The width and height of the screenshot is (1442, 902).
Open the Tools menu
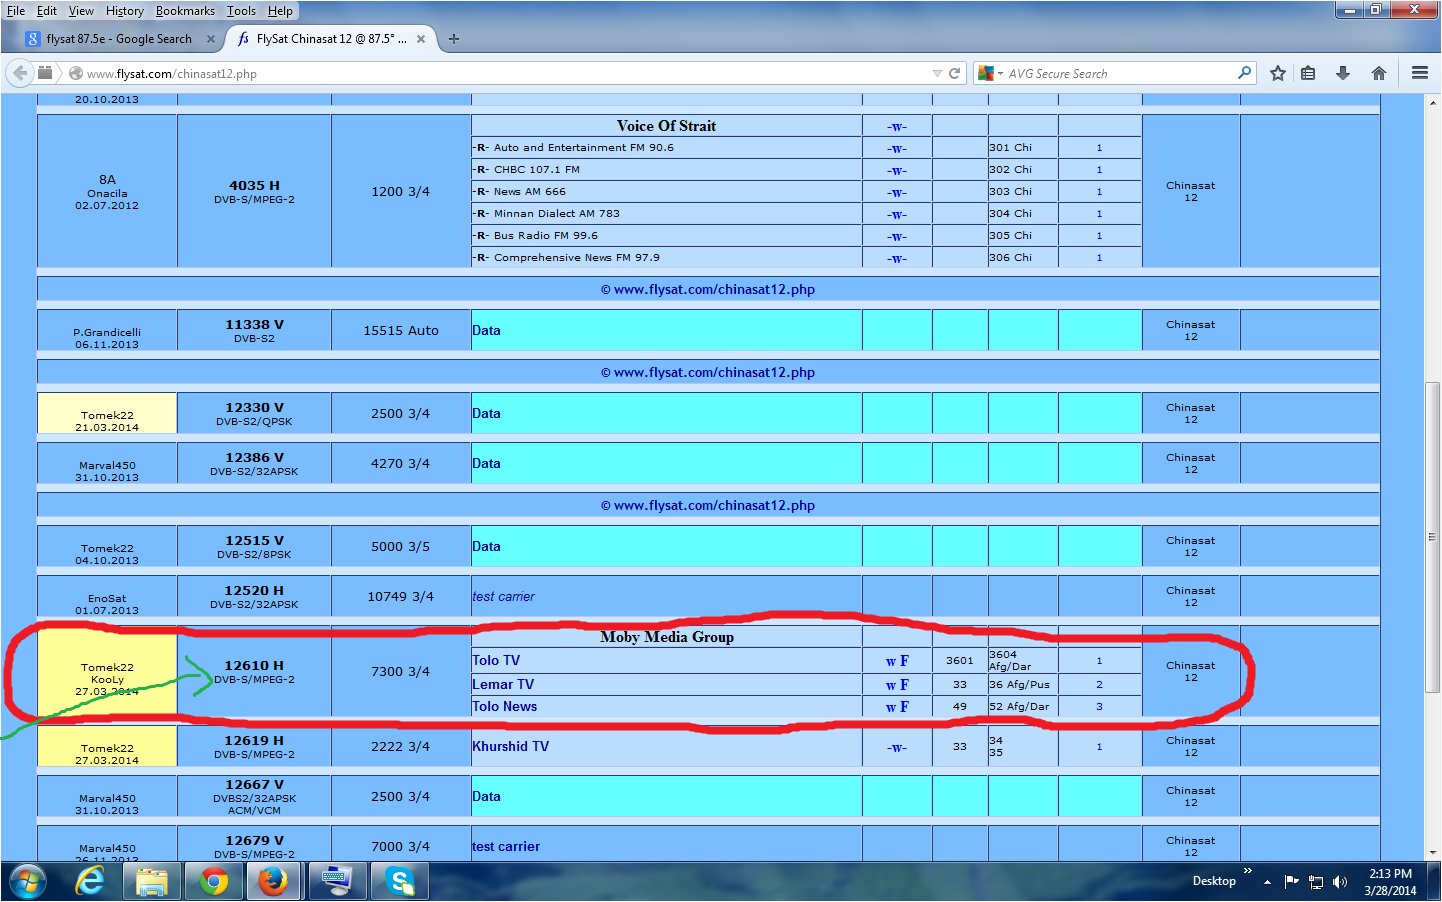(241, 11)
